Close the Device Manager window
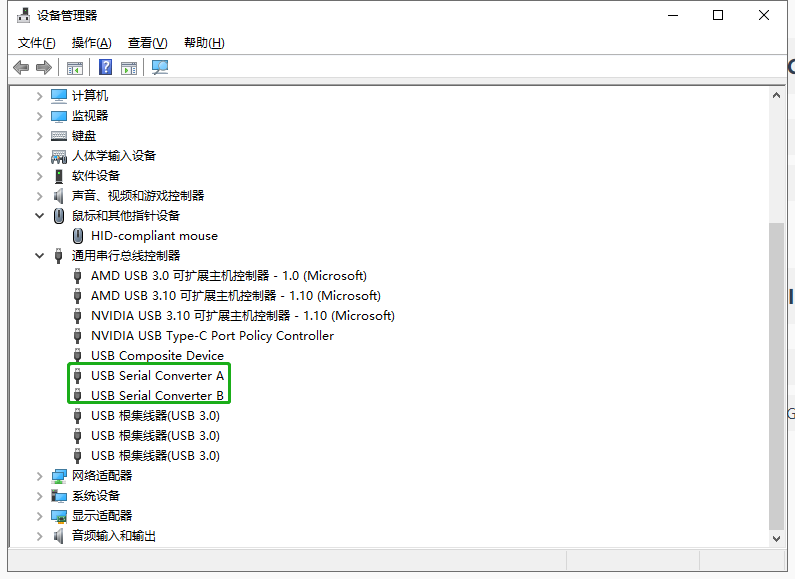Image resolution: width=795 pixels, height=579 pixels. [764, 15]
